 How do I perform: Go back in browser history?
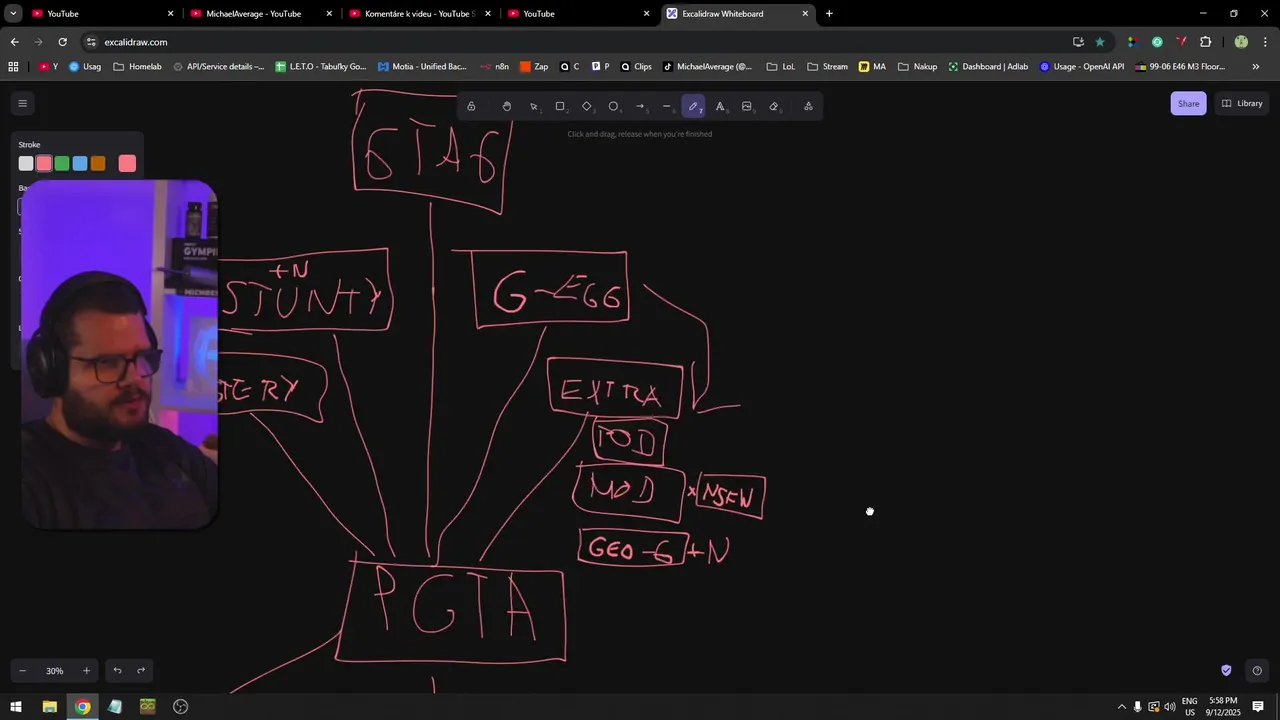[14, 42]
